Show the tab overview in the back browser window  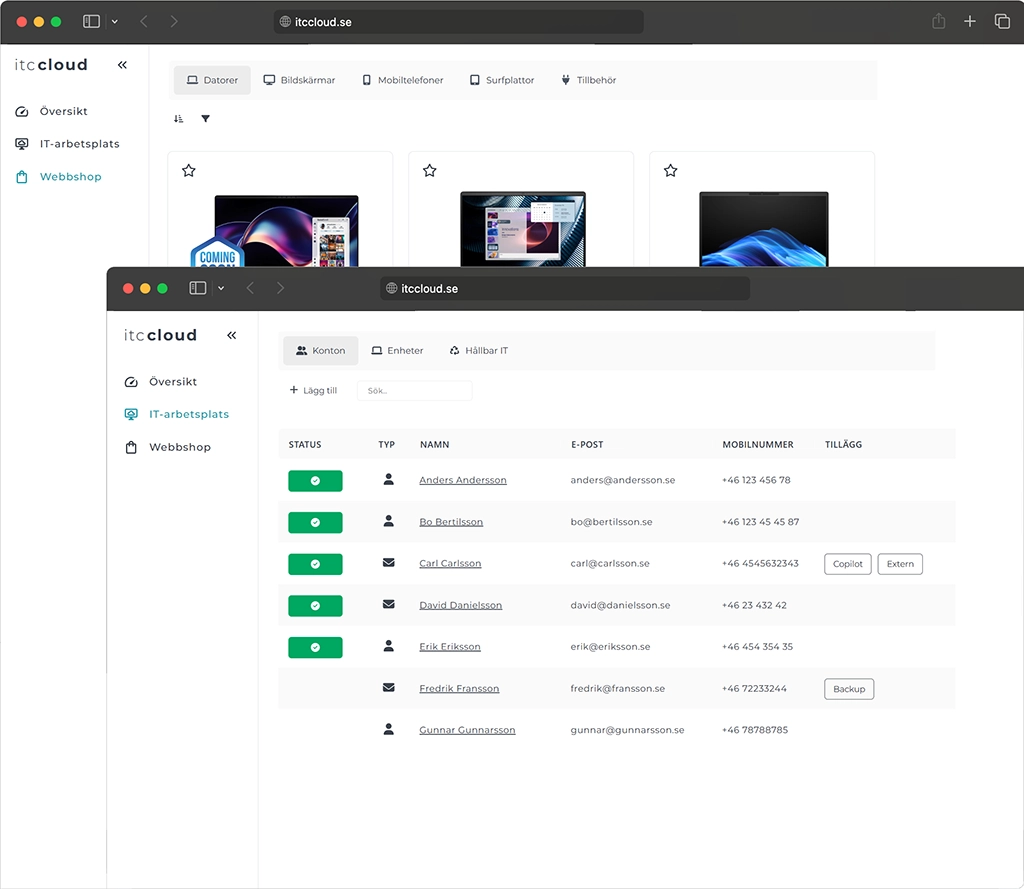point(1001,21)
